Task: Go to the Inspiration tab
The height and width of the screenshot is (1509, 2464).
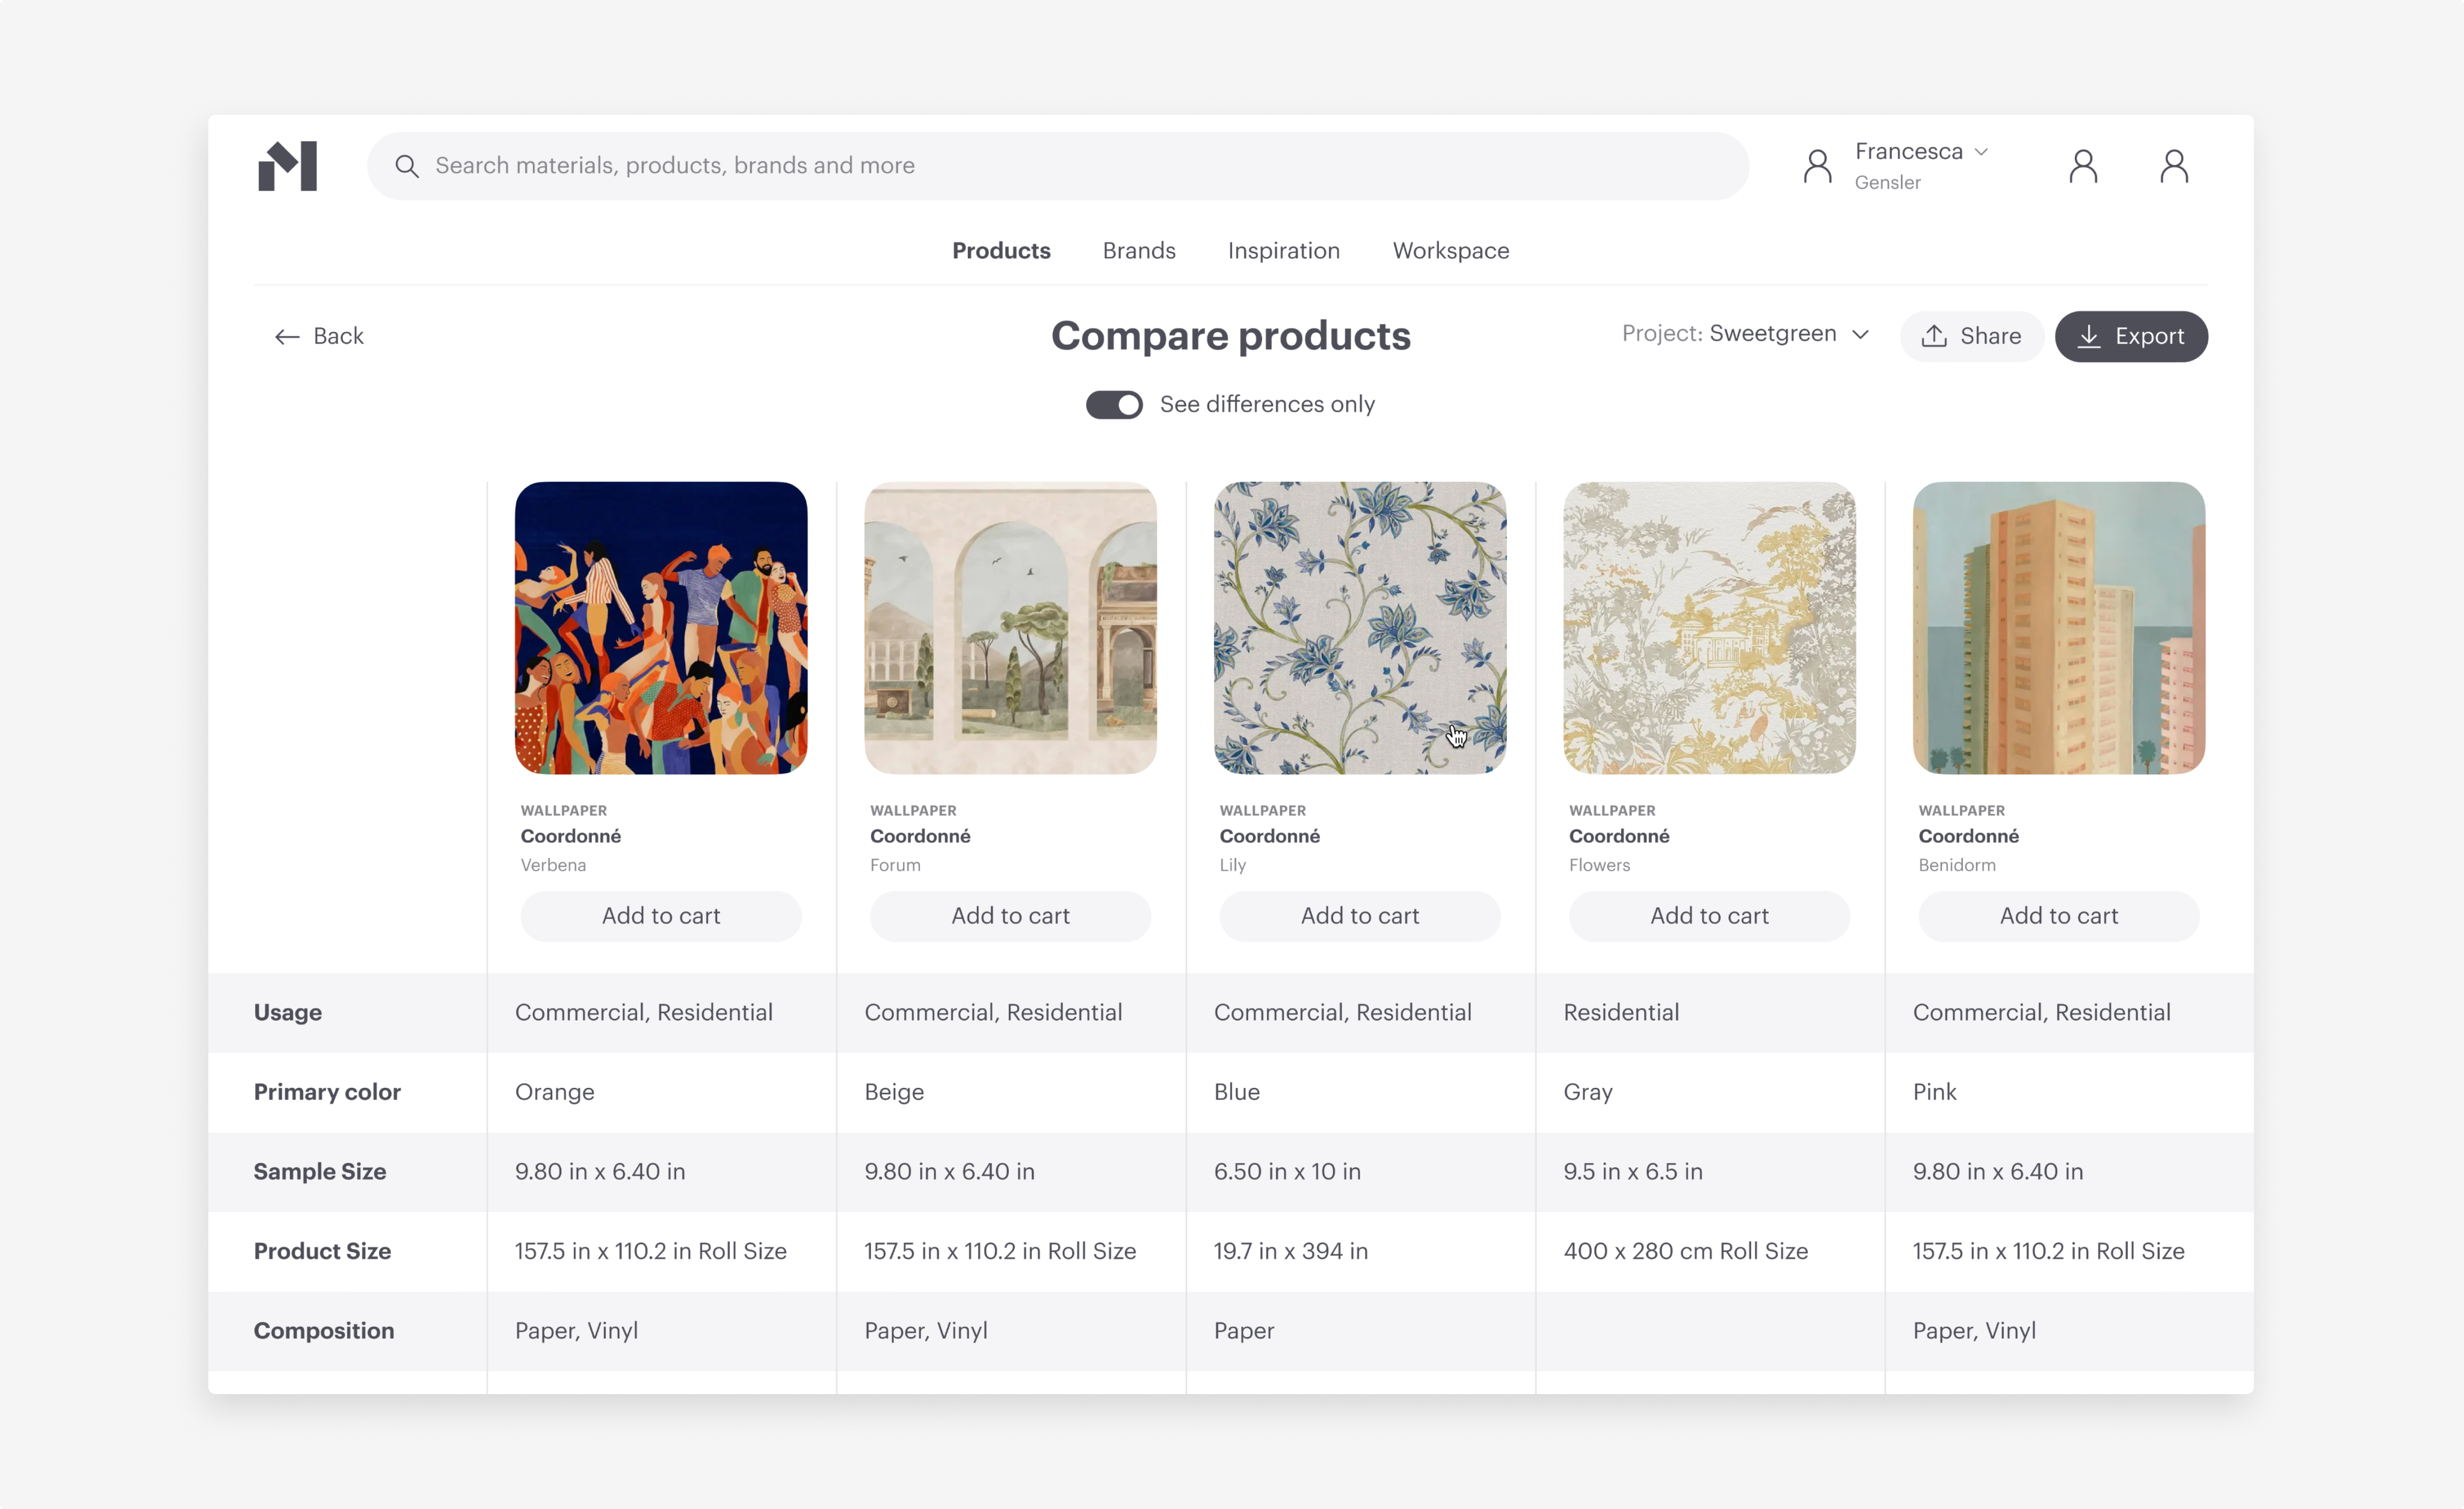Action: (x=1283, y=250)
